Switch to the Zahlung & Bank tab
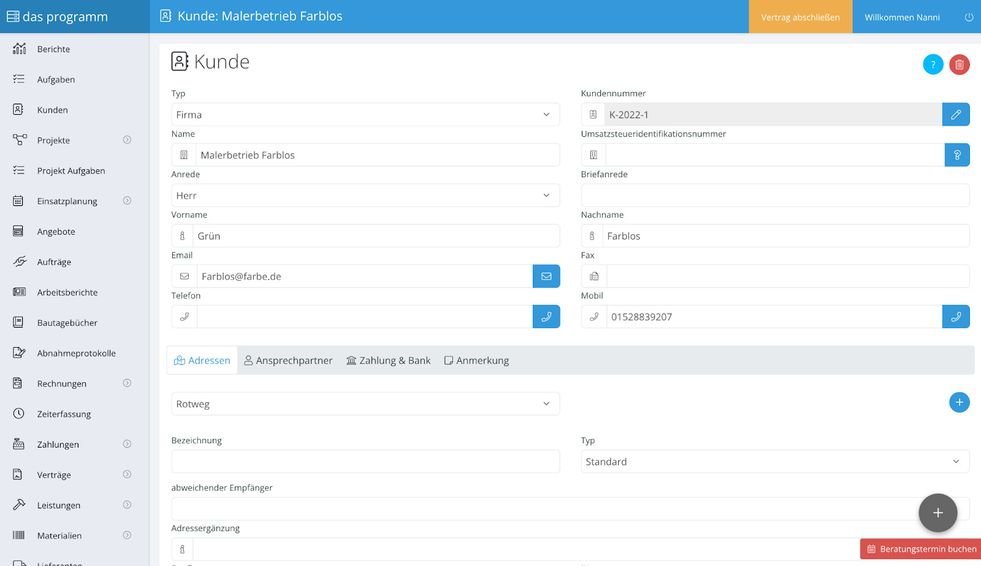Viewport: 981px width, 566px height. 389,360
